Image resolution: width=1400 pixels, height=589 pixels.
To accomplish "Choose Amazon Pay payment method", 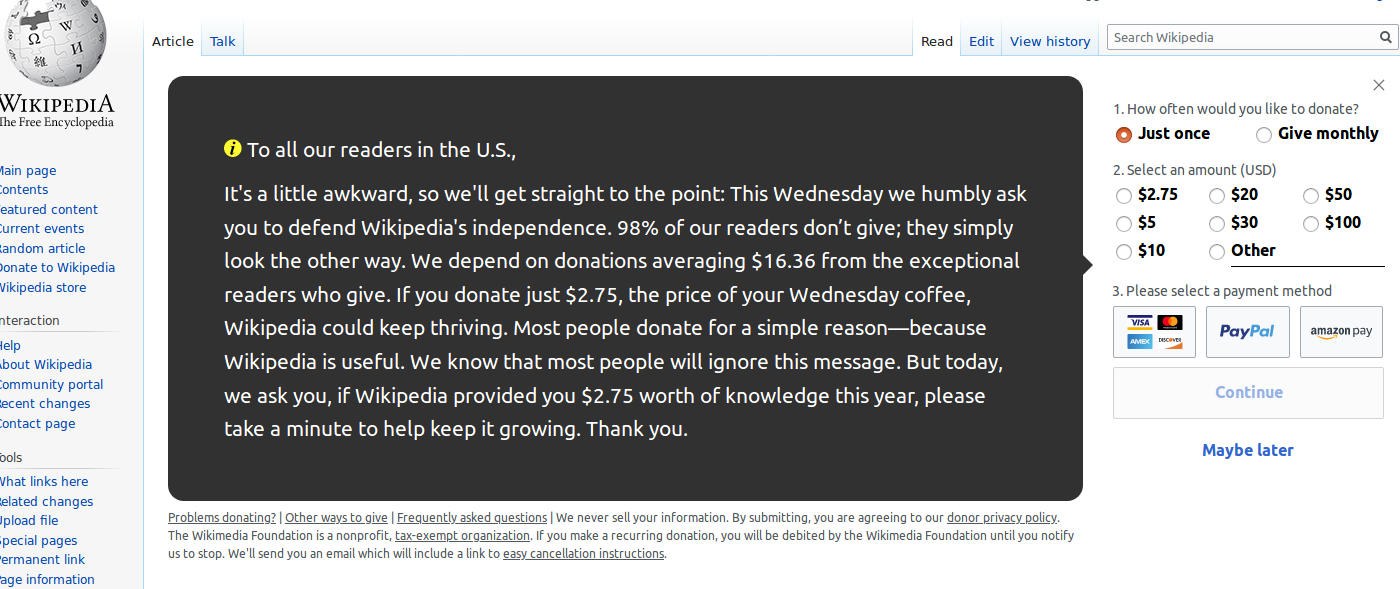I will click(1341, 332).
